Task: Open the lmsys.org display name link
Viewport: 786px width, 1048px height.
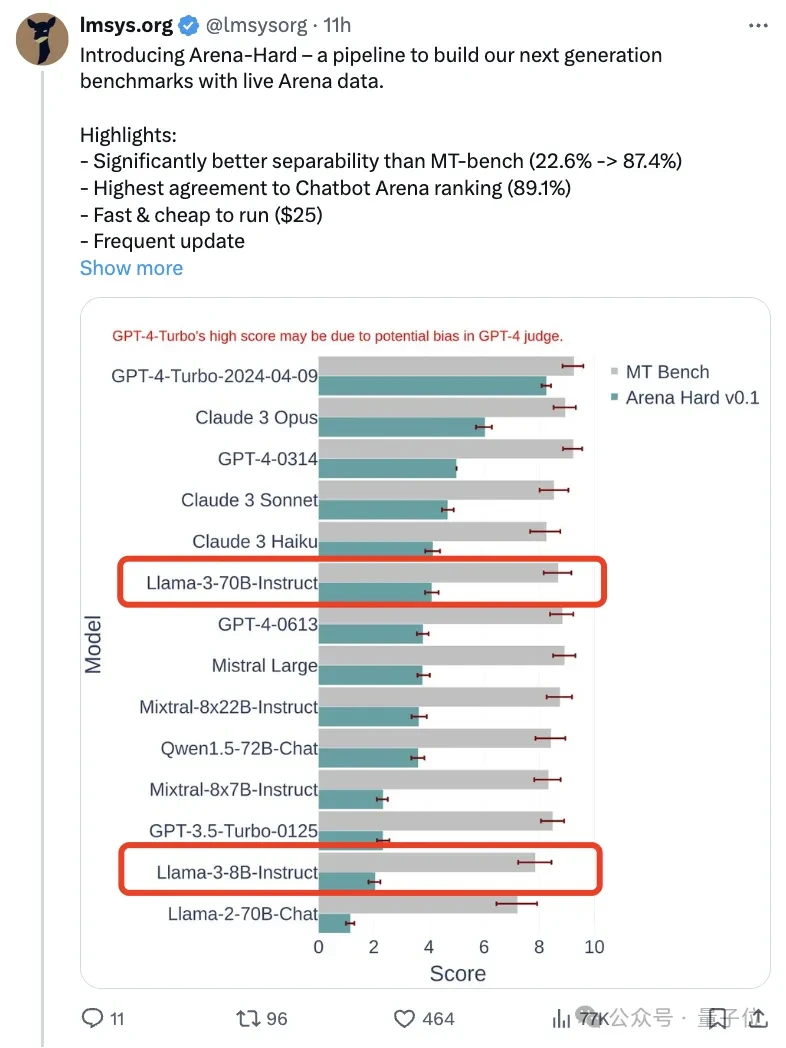Action: click(126, 25)
